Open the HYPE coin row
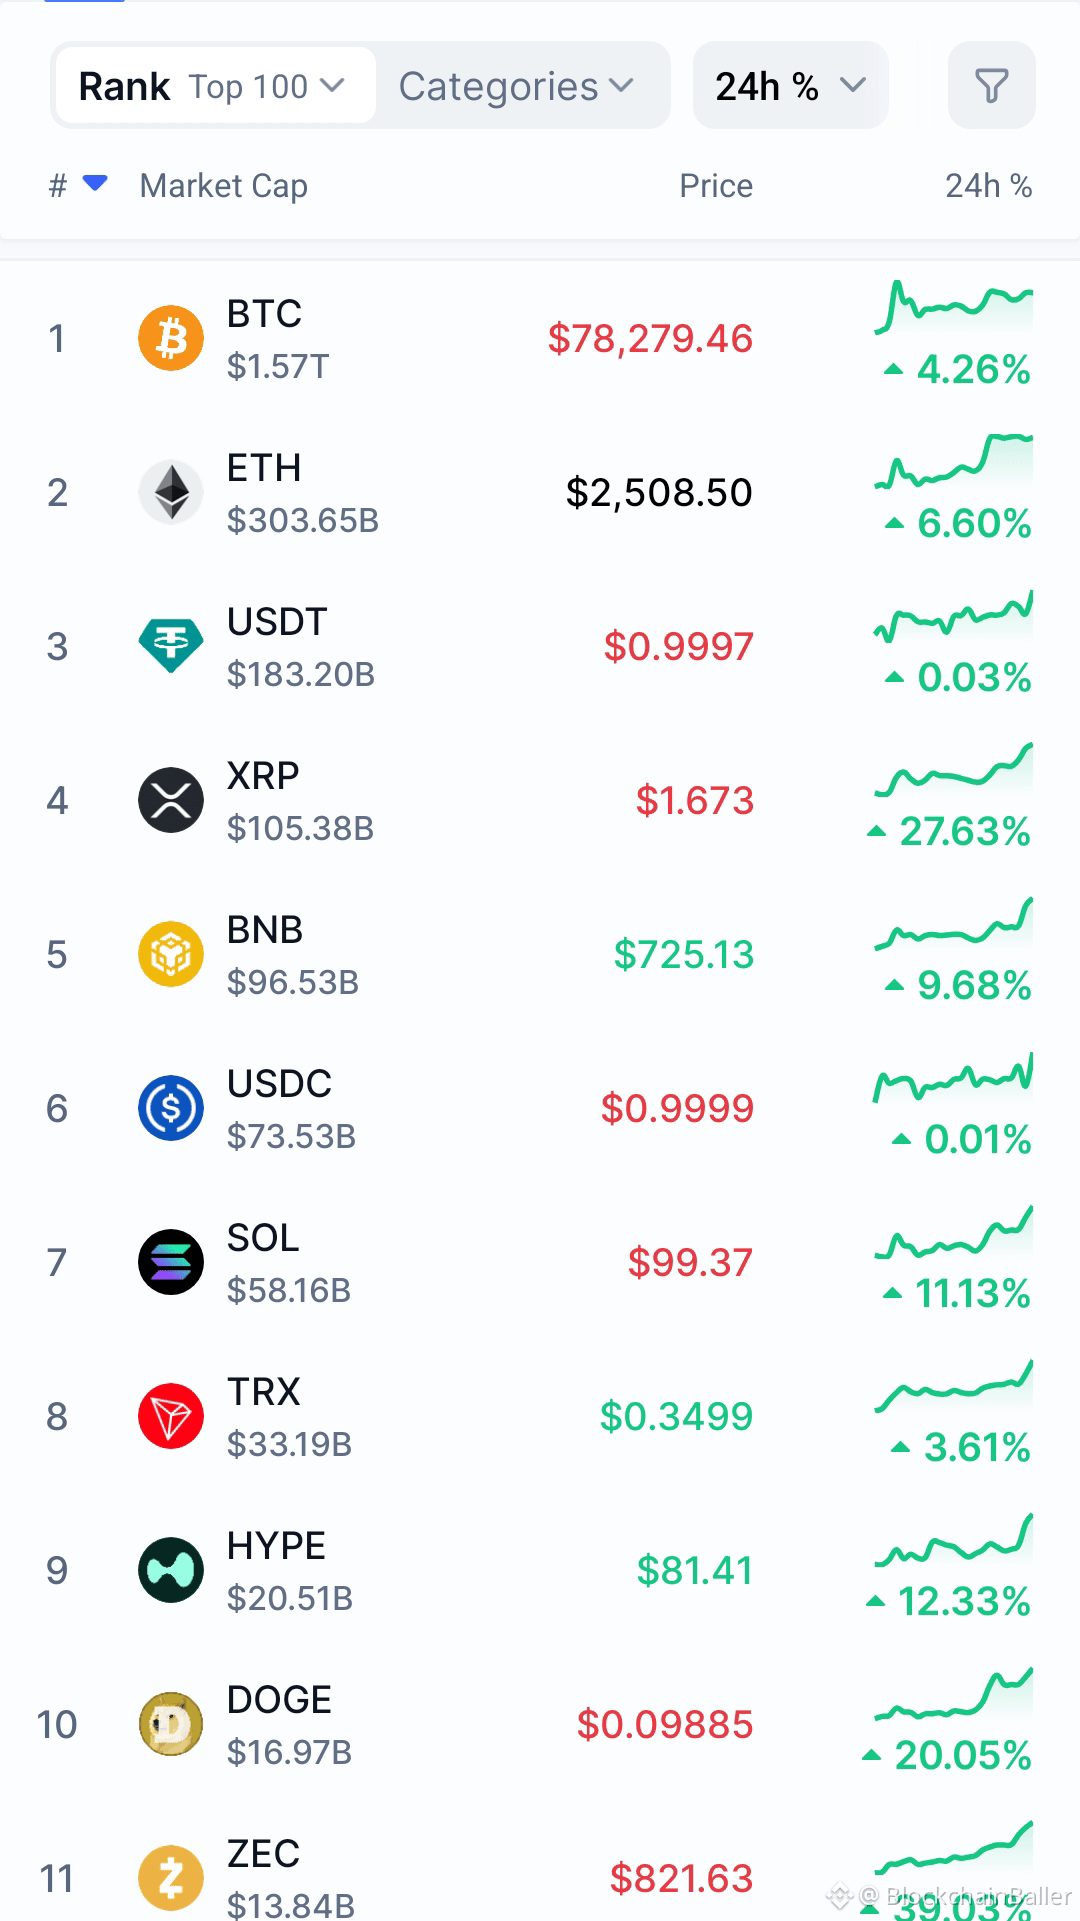The height and width of the screenshot is (1921, 1080). click(x=540, y=1570)
